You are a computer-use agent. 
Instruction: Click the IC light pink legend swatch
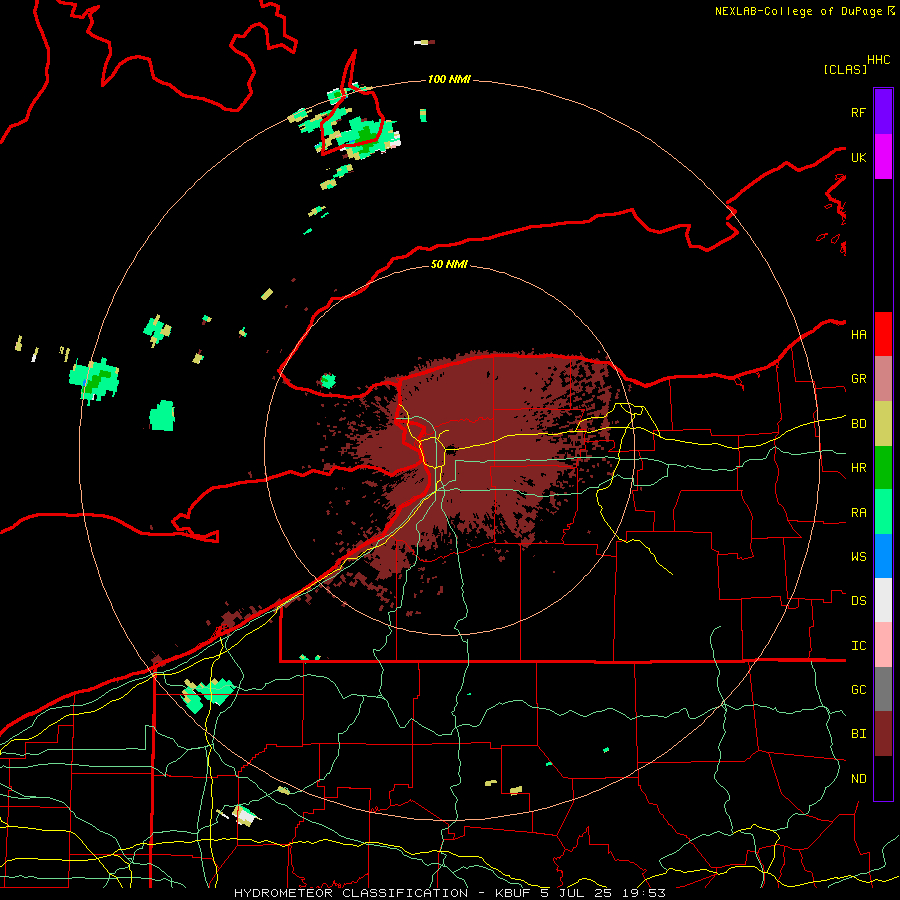[883, 645]
